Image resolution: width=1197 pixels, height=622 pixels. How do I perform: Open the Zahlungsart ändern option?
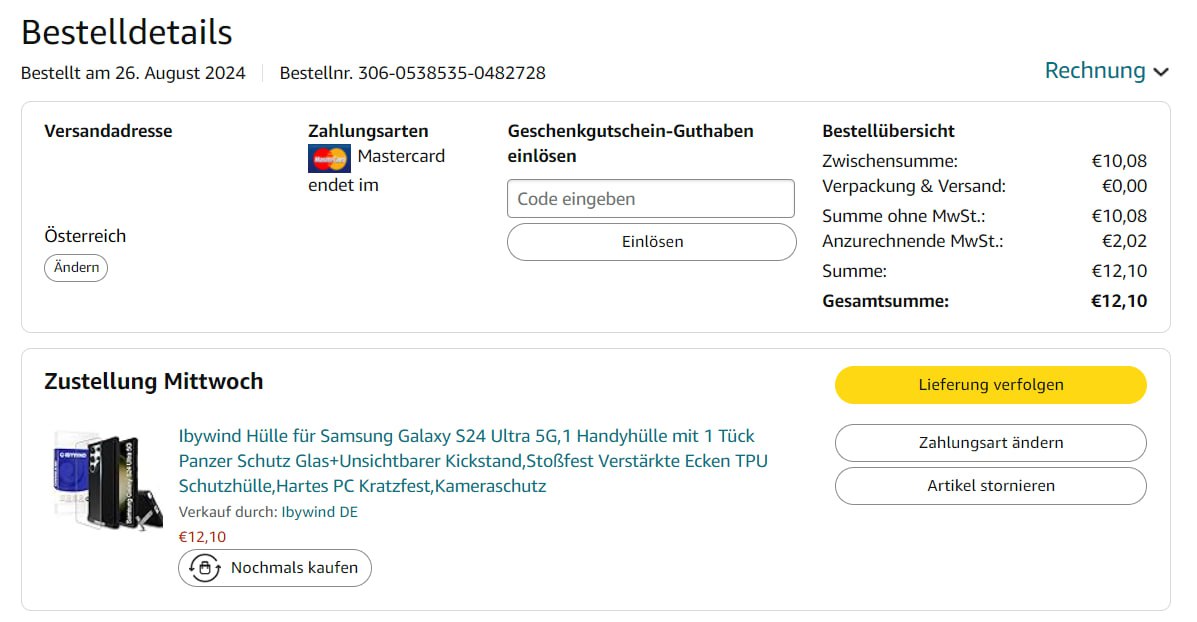[x=990, y=443]
